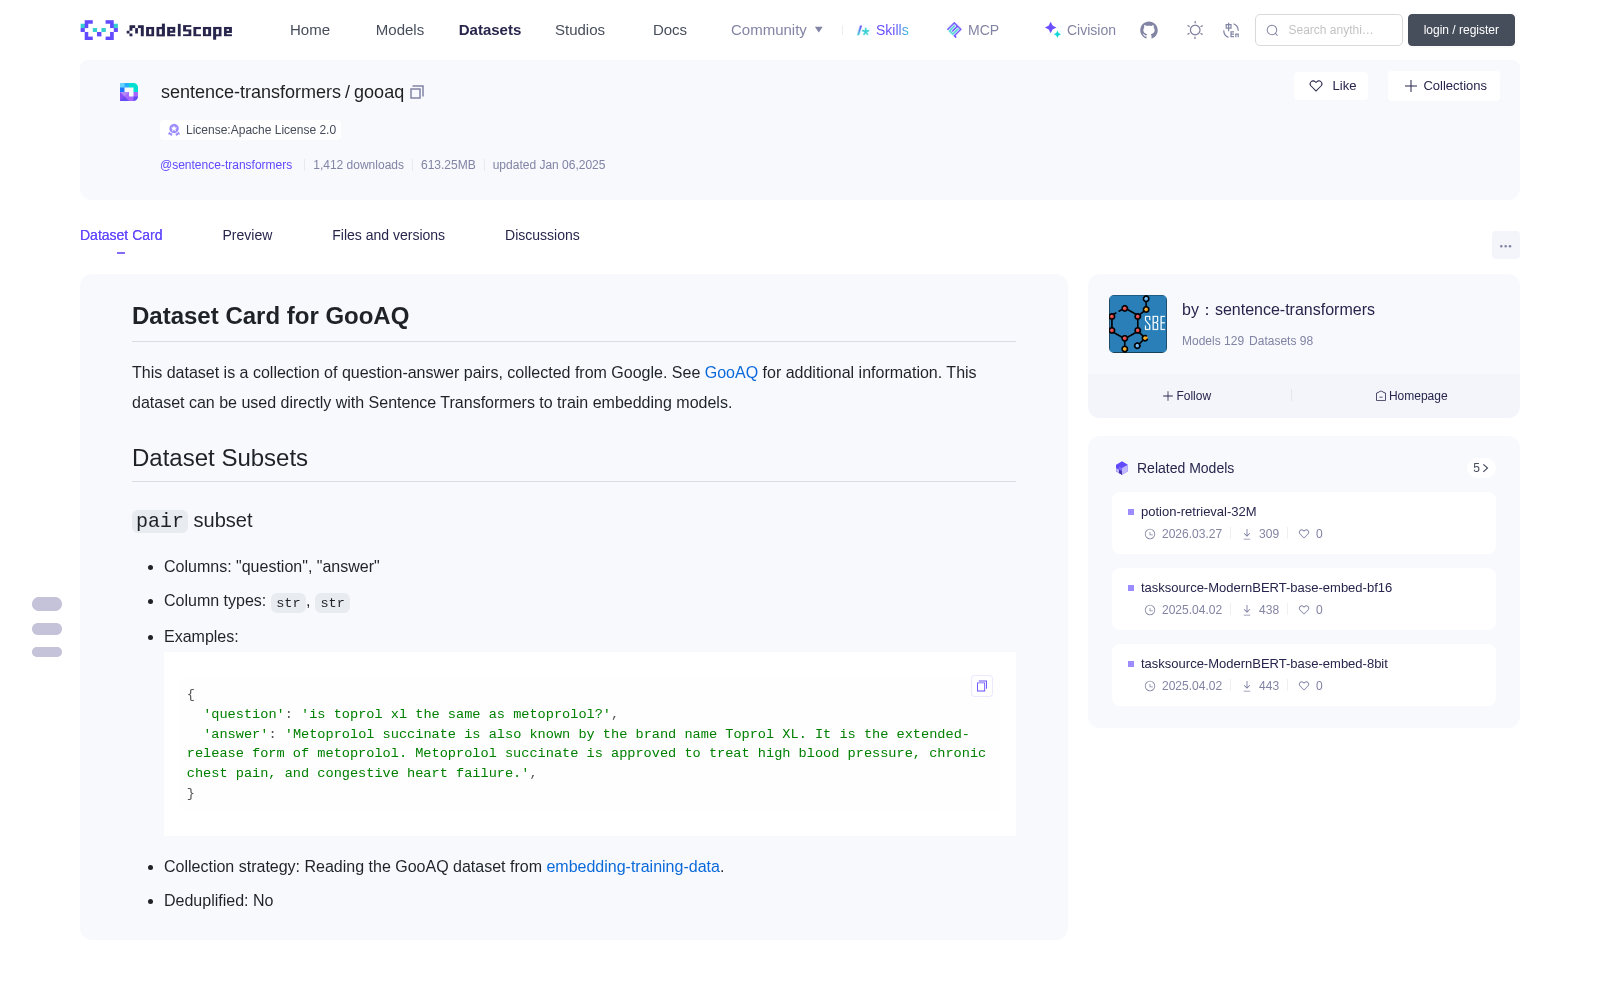1600x1000 pixels.
Task: Expand the Community dropdown menu
Action: point(777,30)
